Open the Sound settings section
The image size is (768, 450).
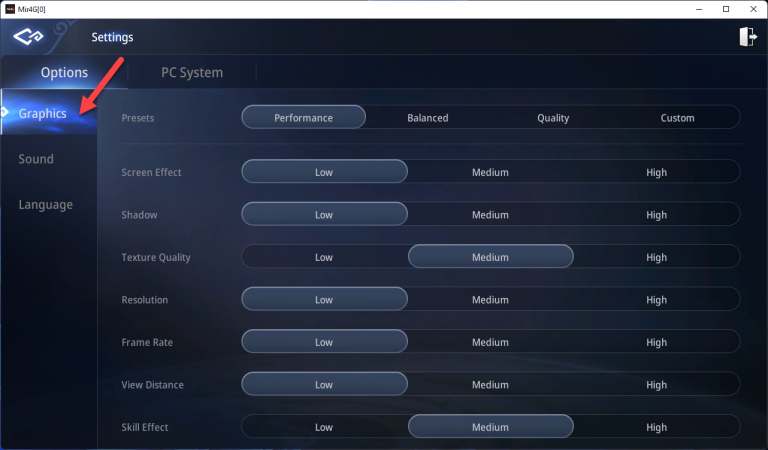(x=36, y=159)
